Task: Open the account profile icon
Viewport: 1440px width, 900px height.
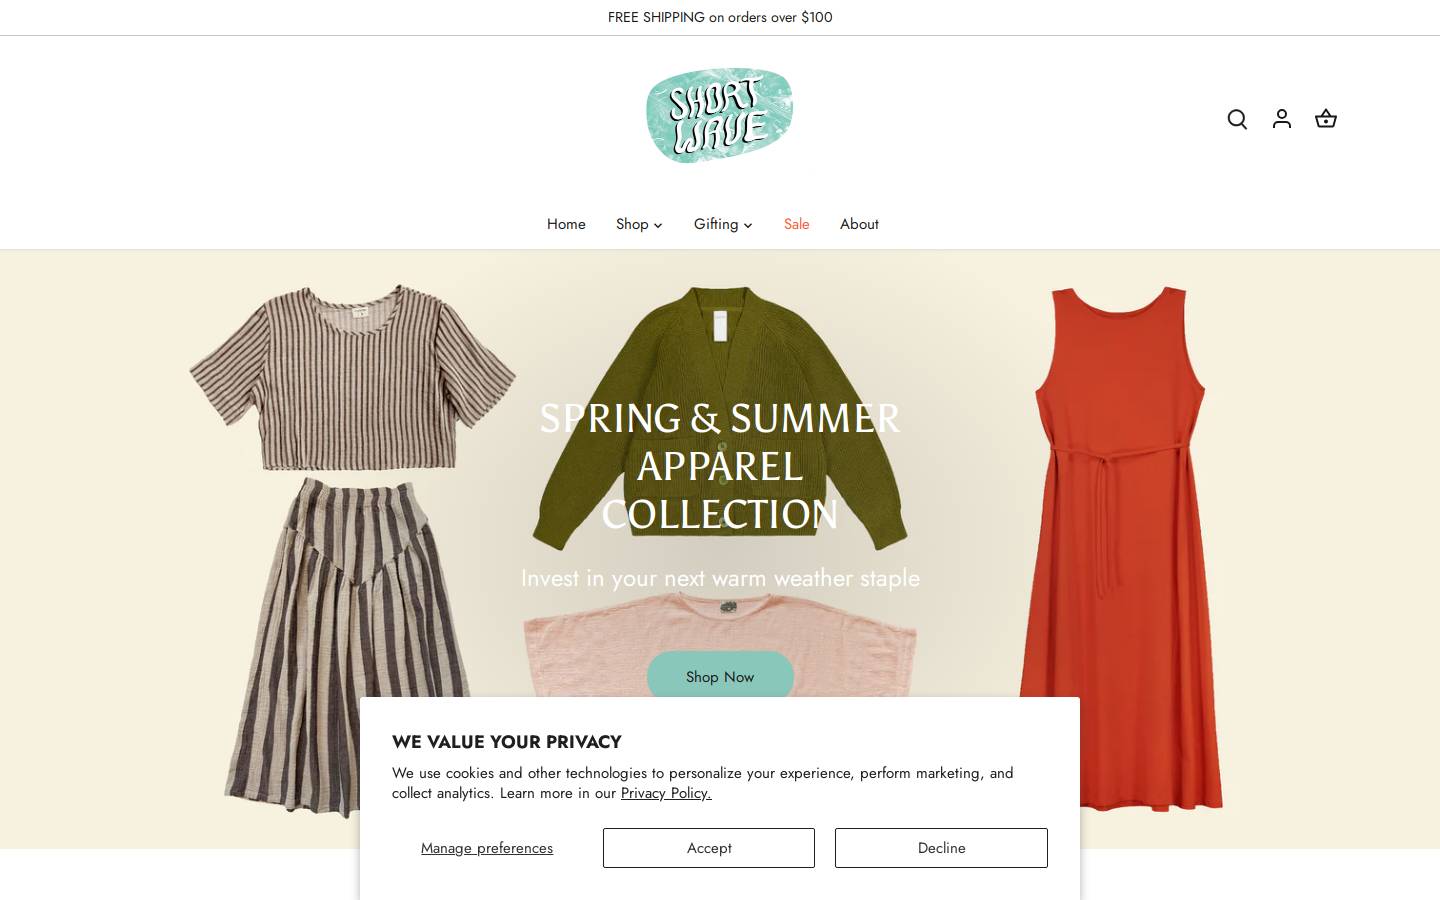Action: tap(1281, 119)
